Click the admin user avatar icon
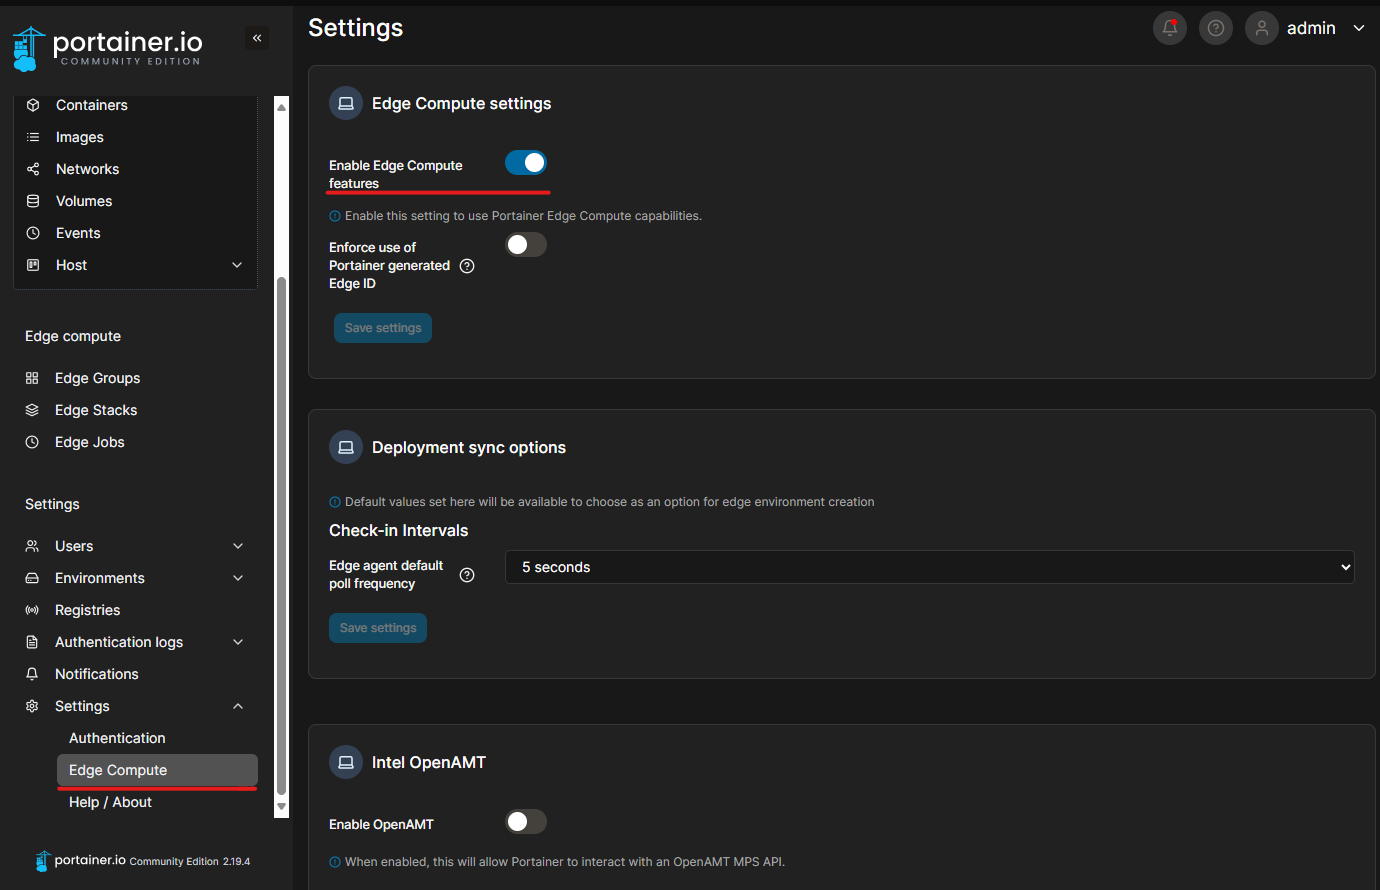 1262,28
